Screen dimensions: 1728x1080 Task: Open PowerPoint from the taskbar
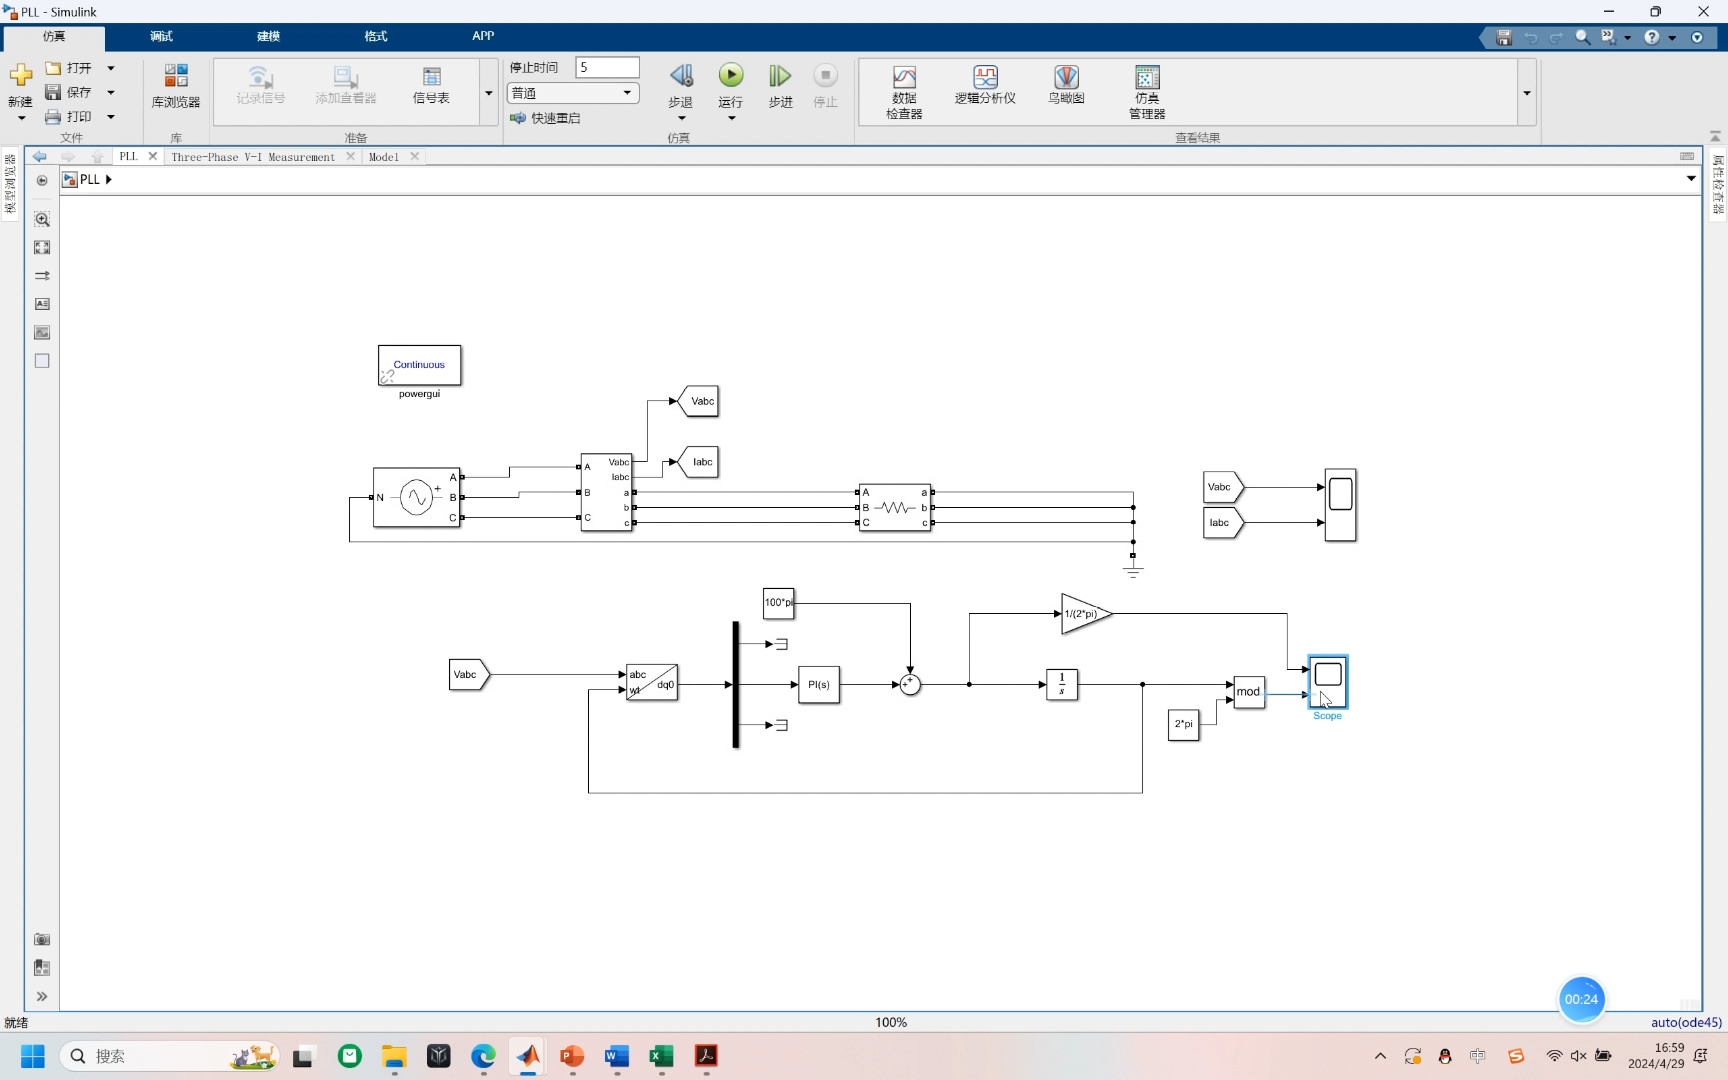click(572, 1056)
